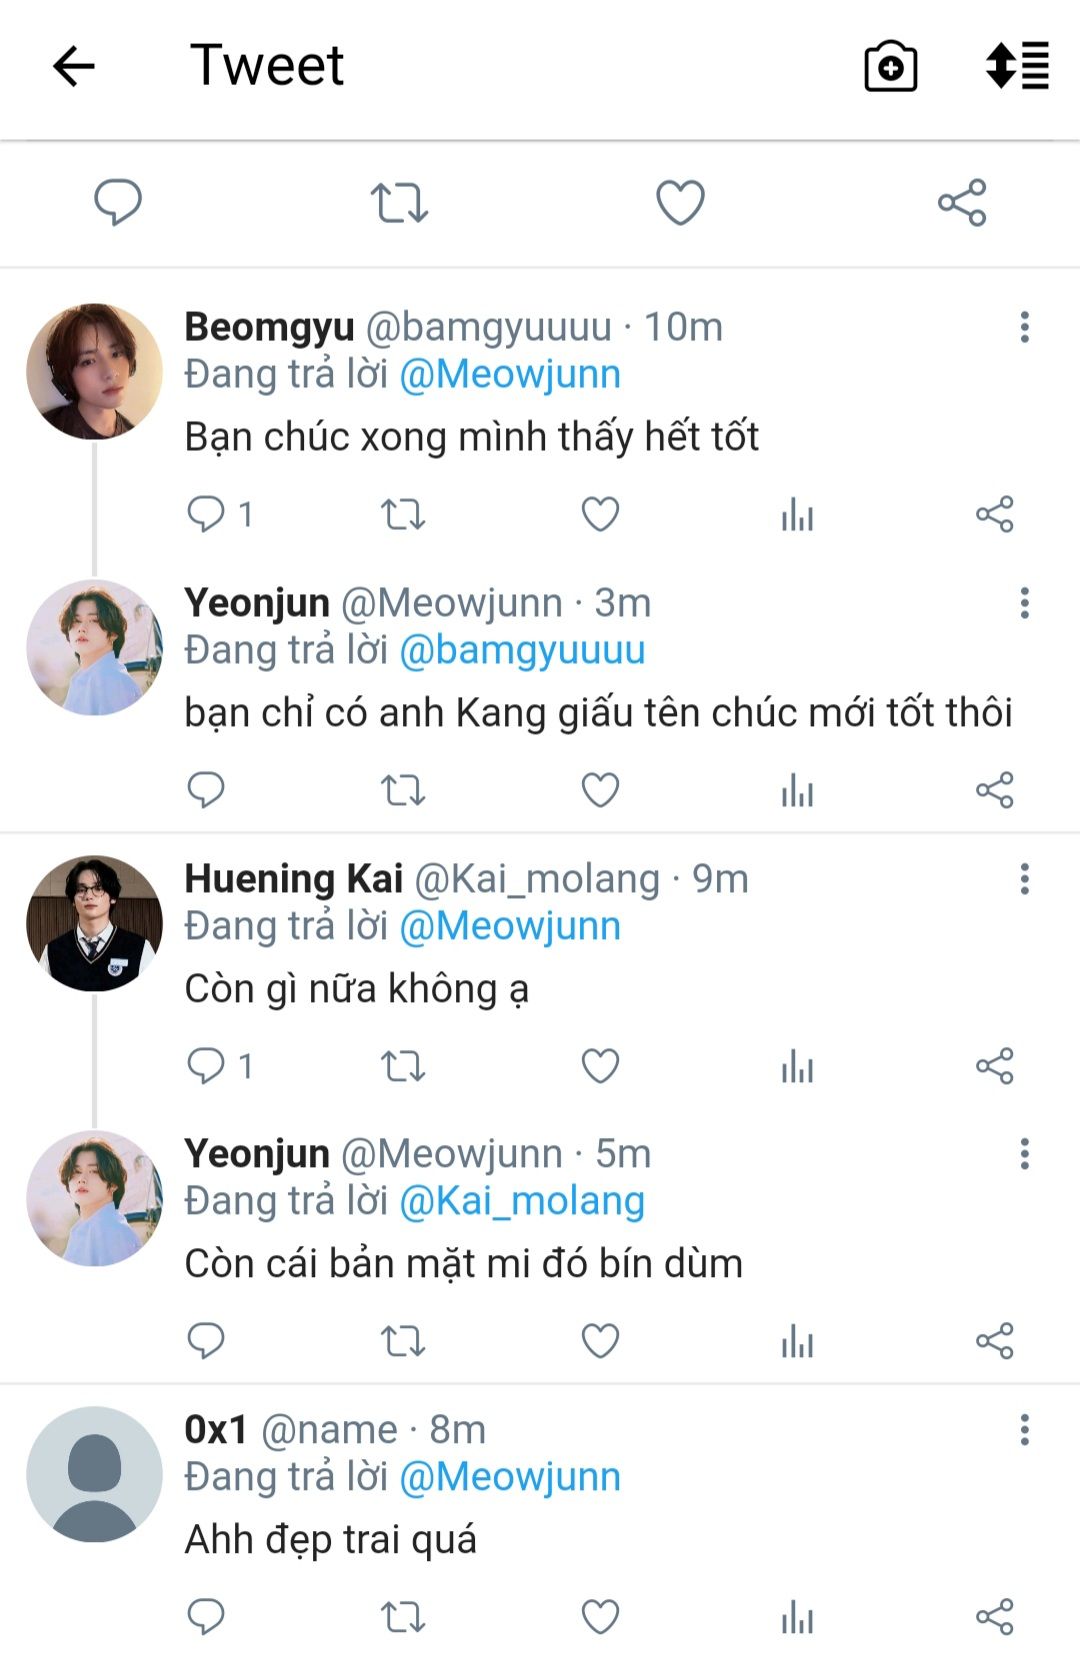Like the main tweet
Screen dimensions: 1080x1653
point(680,203)
